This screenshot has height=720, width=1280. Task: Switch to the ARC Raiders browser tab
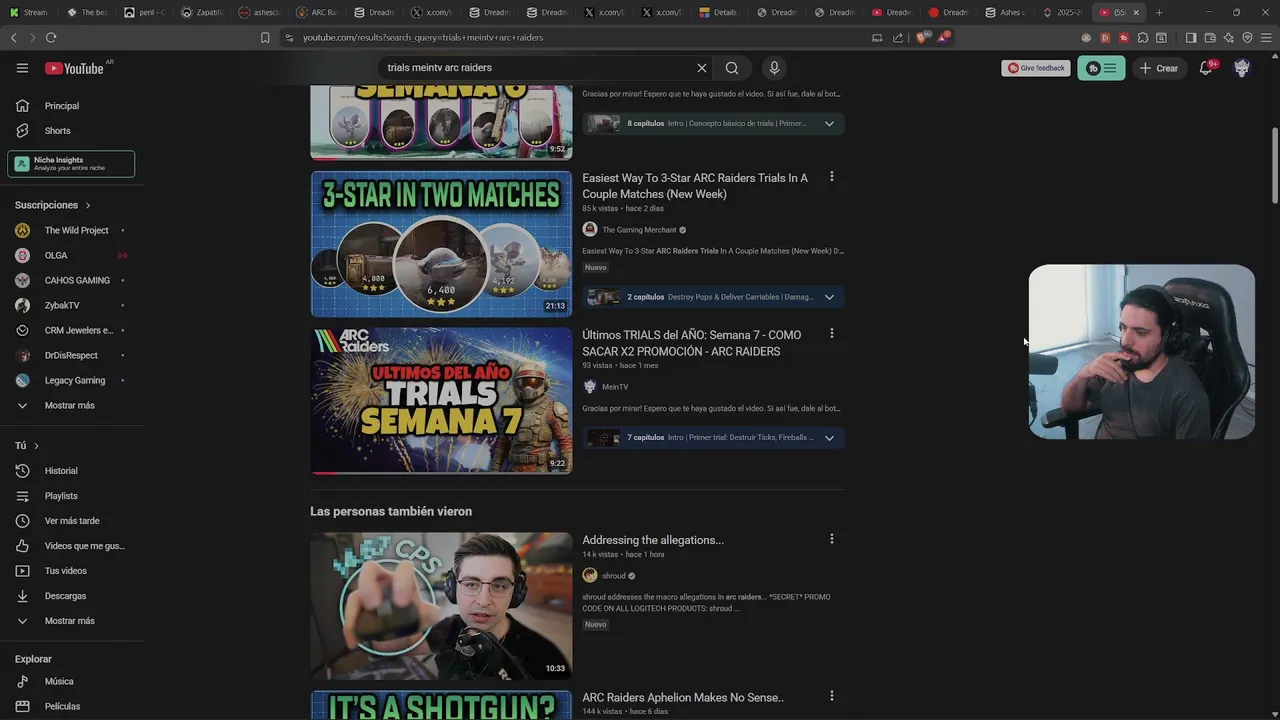[x=316, y=12]
